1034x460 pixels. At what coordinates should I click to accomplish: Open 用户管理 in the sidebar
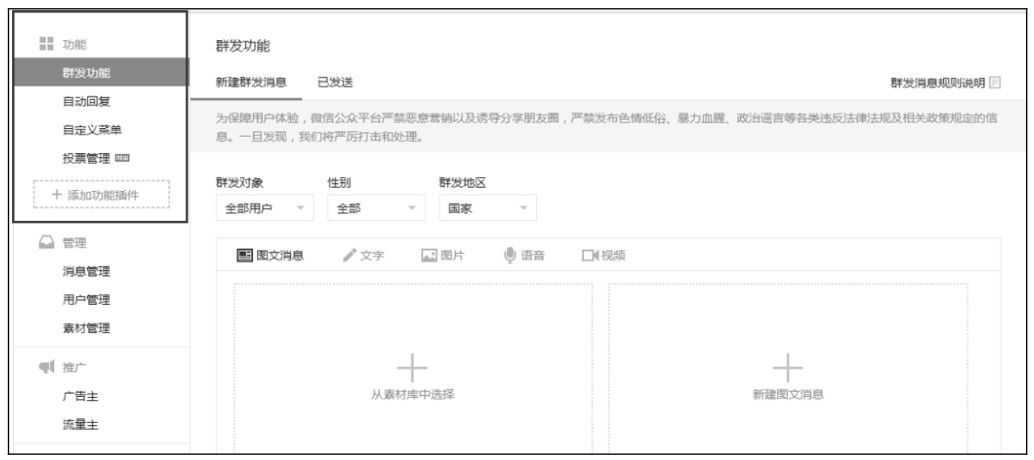point(86,300)
